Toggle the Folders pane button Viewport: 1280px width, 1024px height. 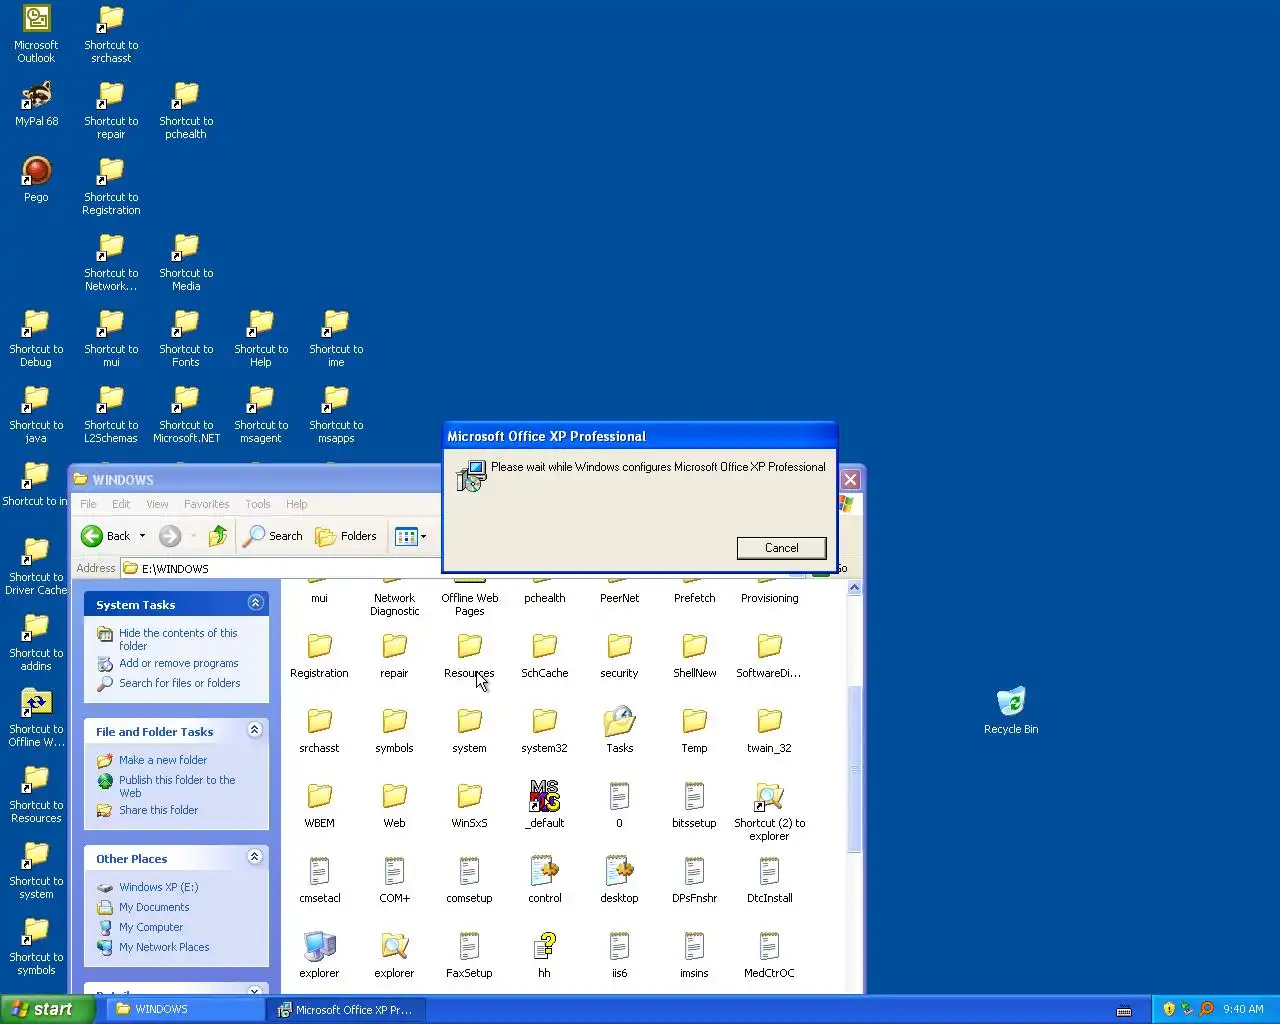point(346,536)
